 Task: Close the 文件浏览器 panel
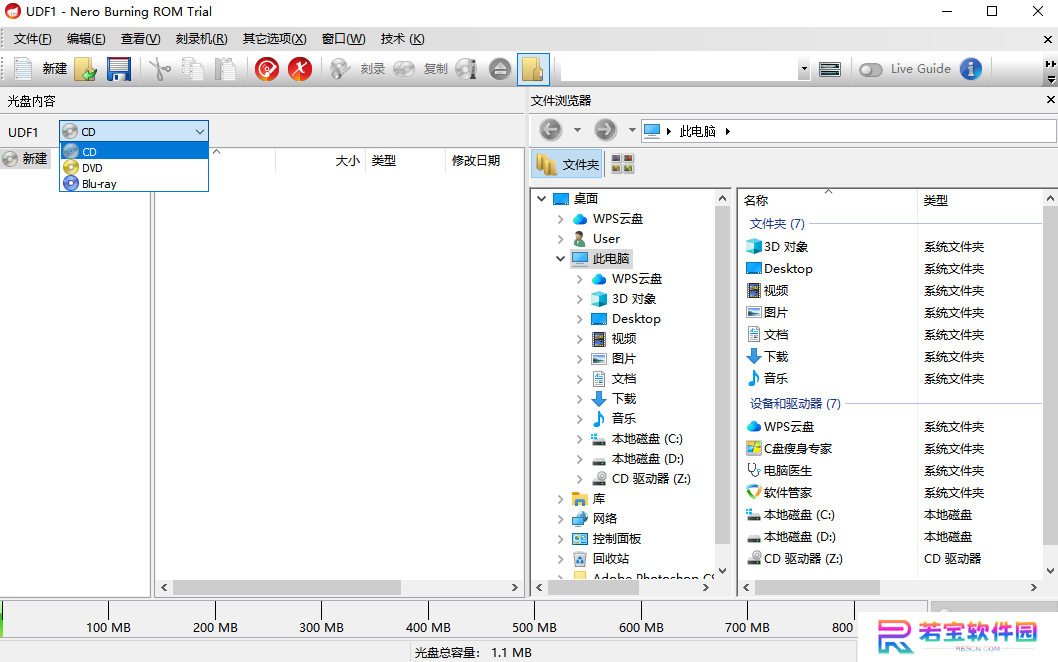[x=1050, y=100]
